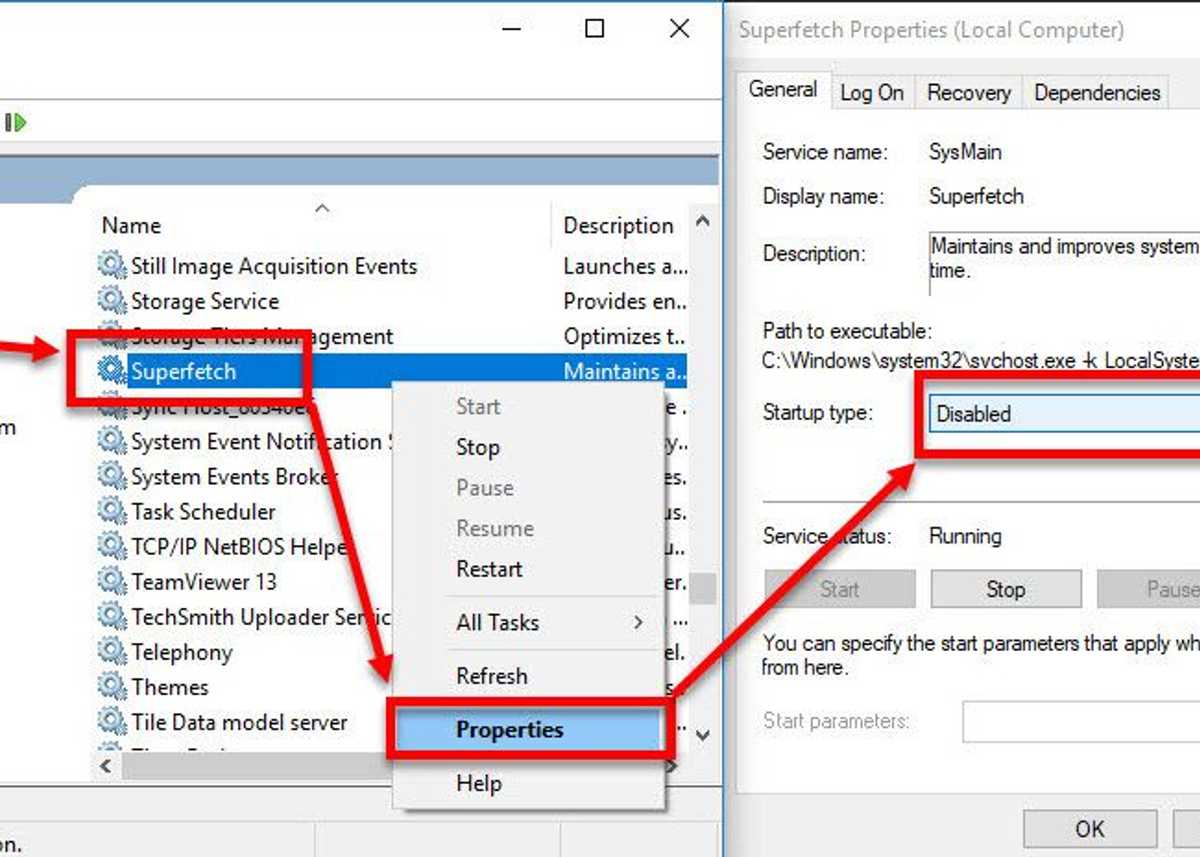Open the Dependencies tab

pos(1097,93)
